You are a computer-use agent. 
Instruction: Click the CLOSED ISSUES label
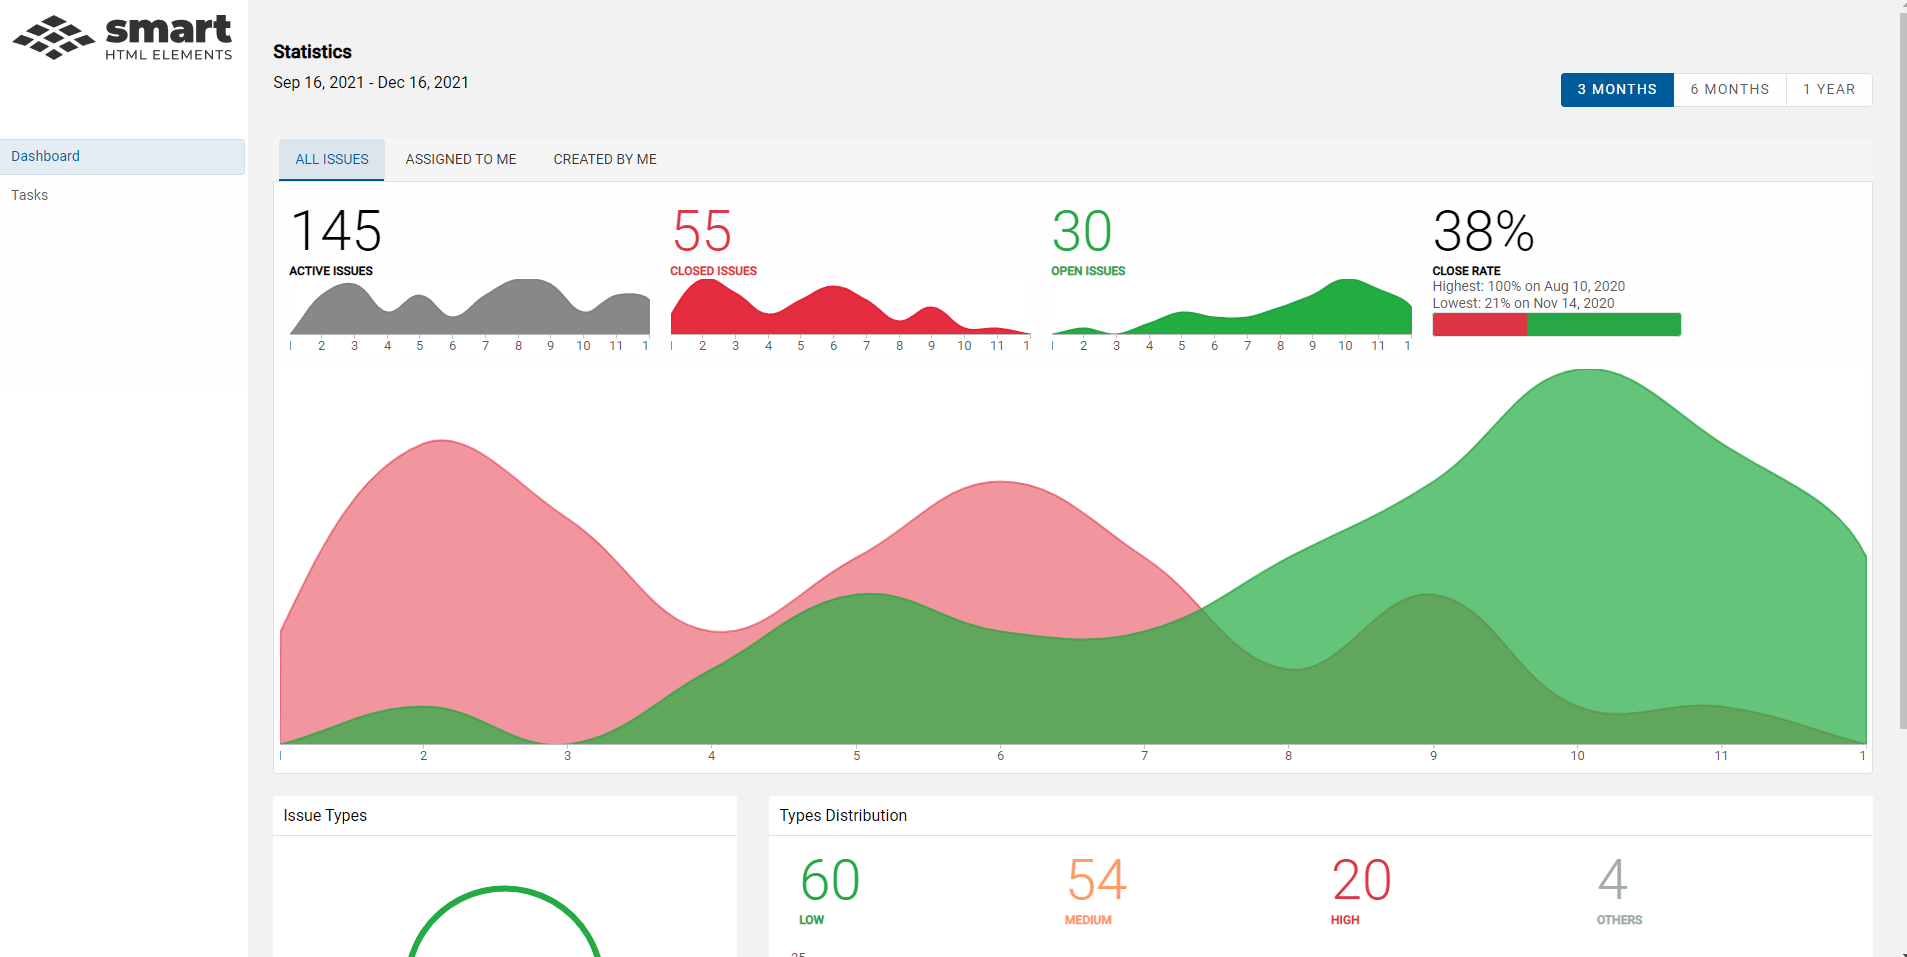pos(713,271)
